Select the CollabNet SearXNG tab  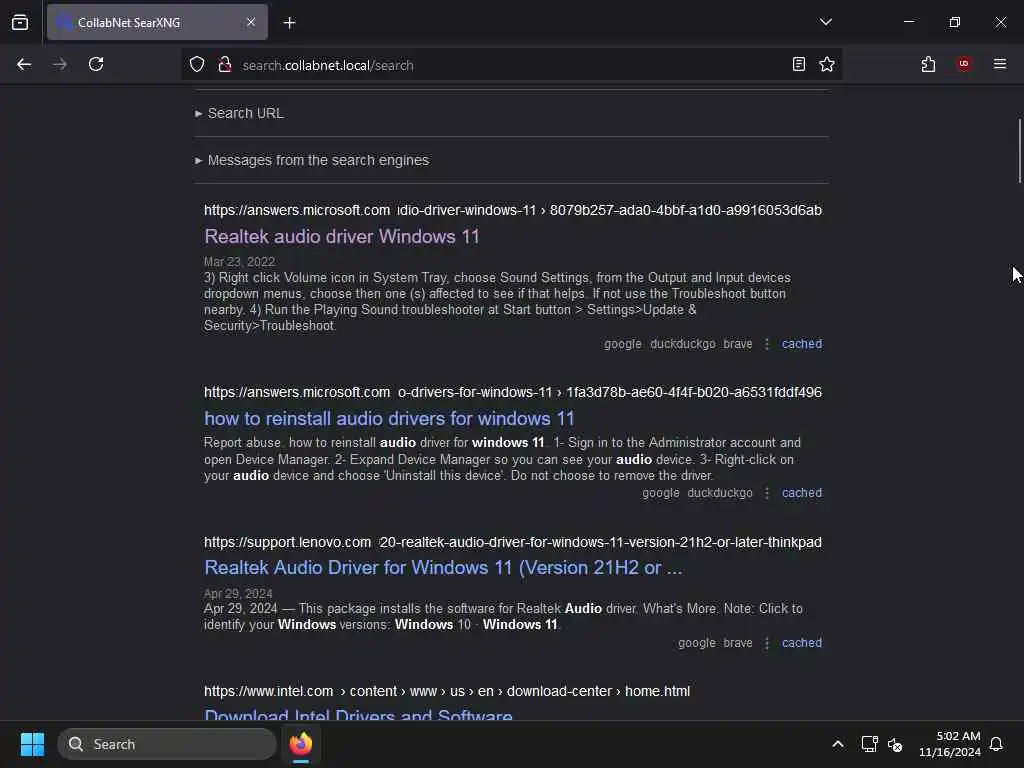[157, 22]
